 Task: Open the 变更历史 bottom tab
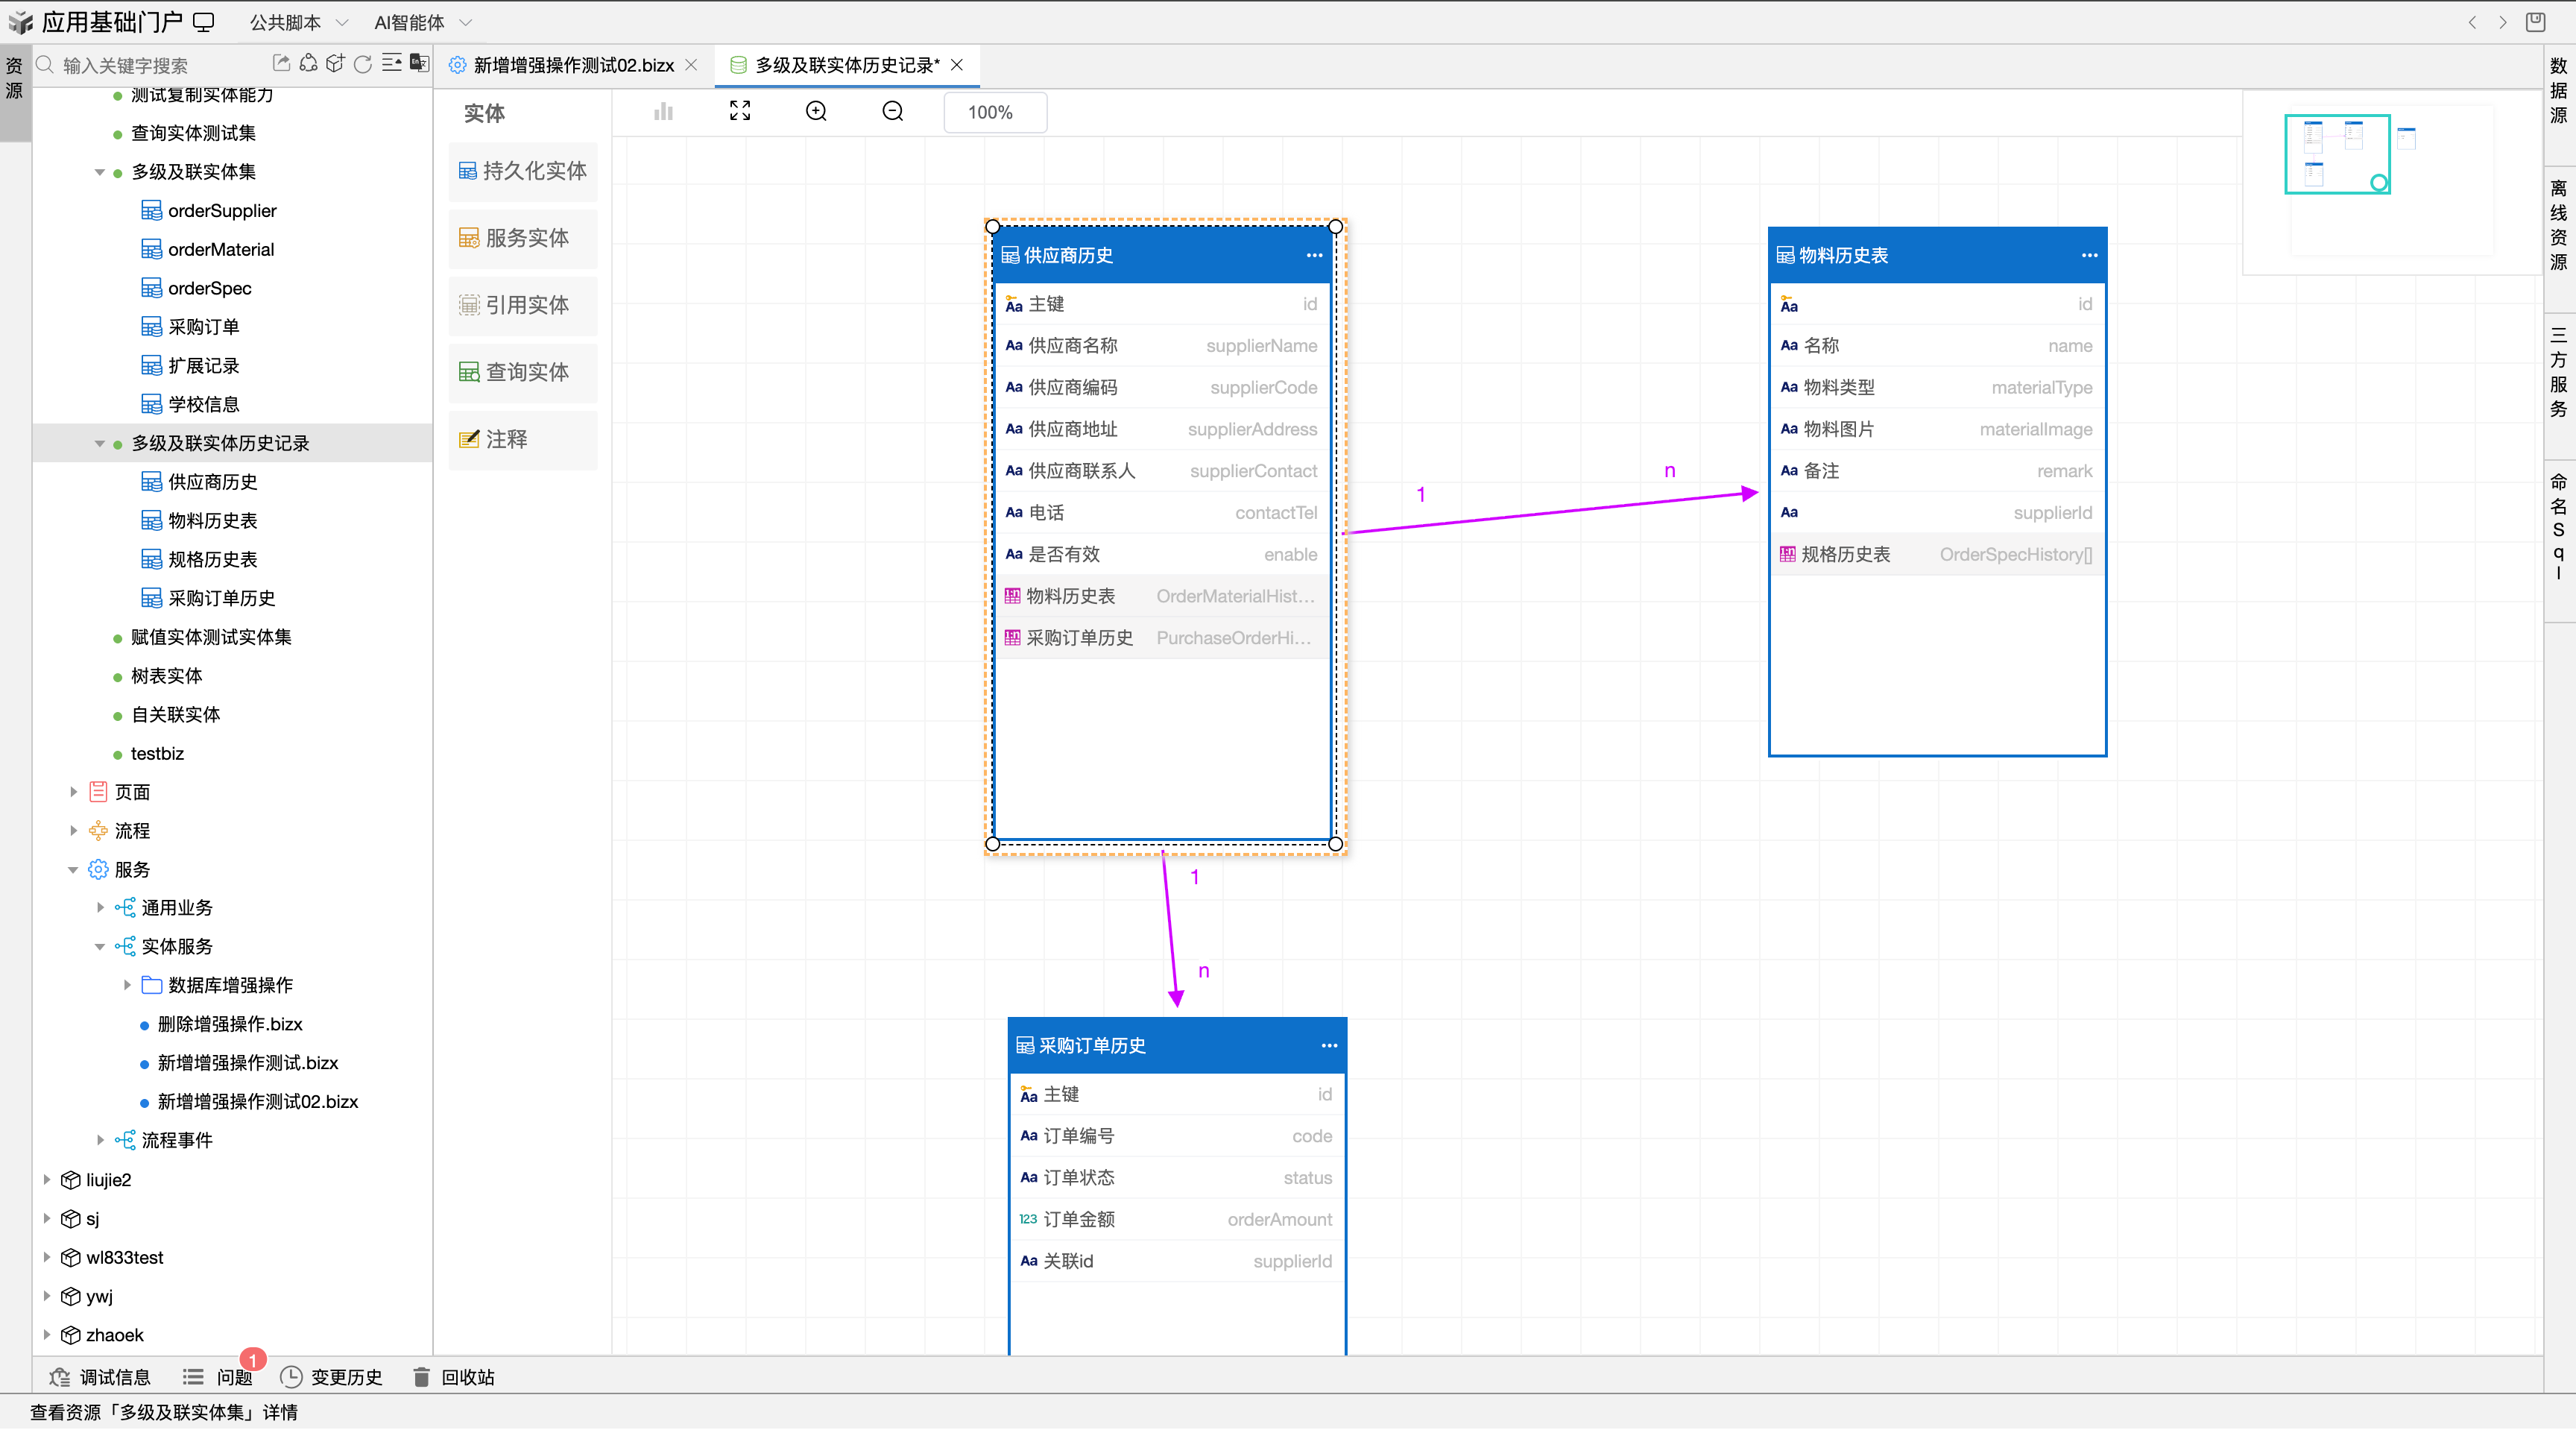(x=332, y=1377)
